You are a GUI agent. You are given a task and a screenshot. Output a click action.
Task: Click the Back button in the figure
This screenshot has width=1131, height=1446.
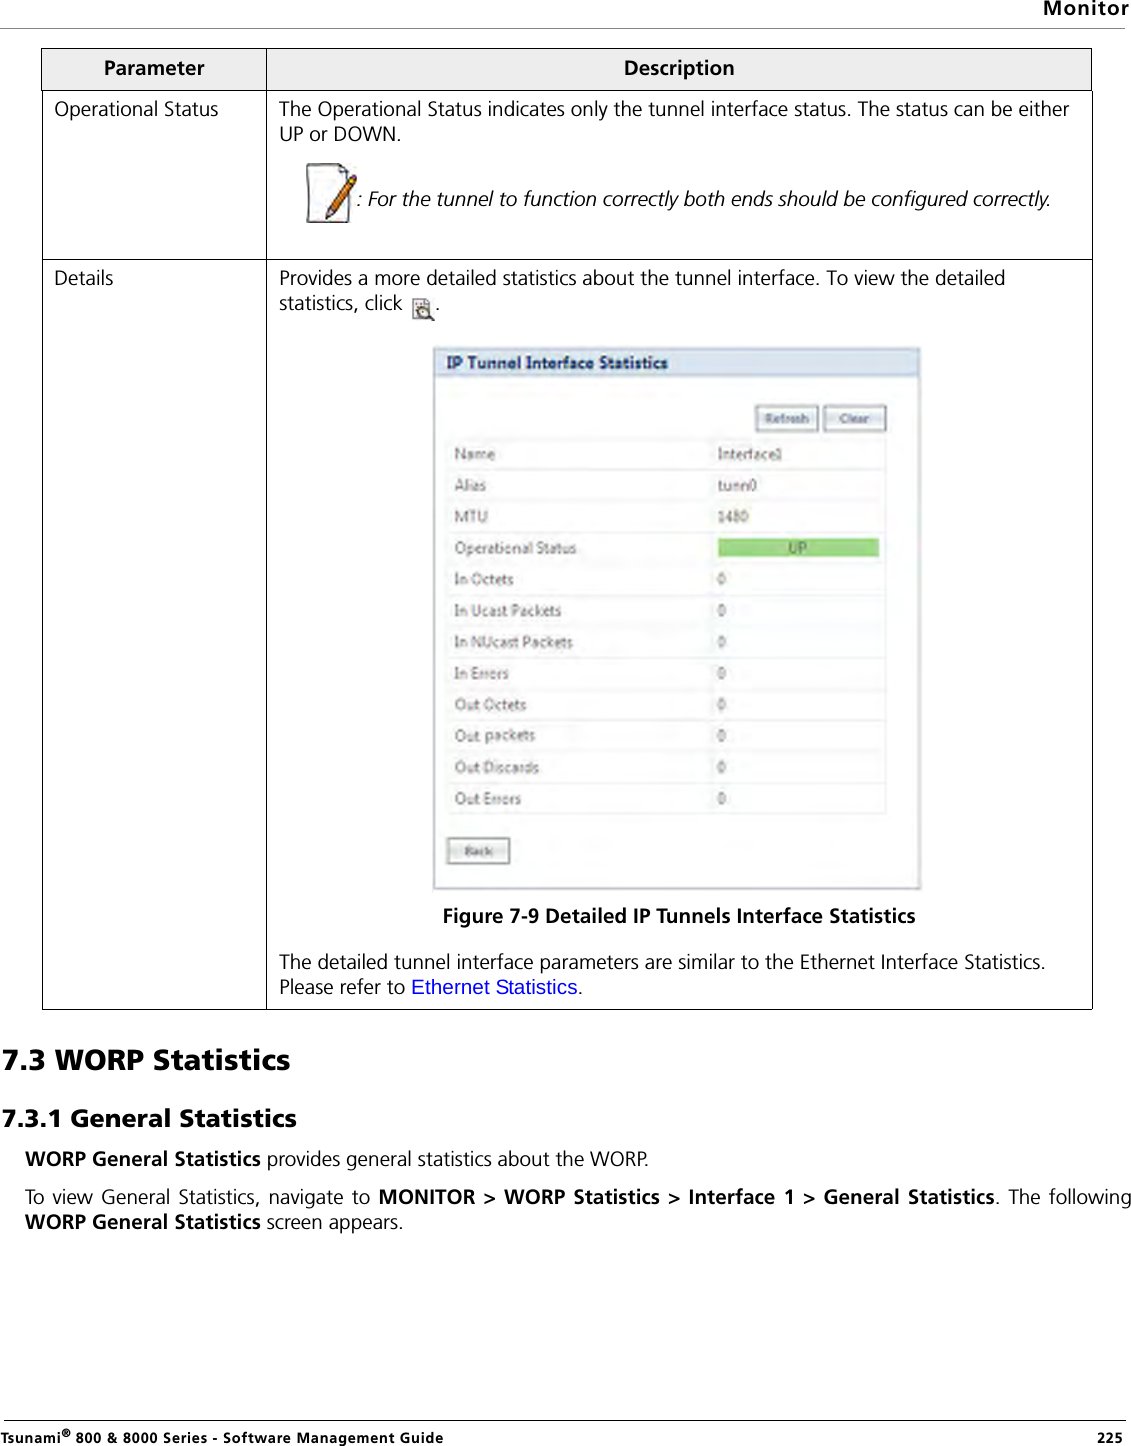[x=478, y=851]
